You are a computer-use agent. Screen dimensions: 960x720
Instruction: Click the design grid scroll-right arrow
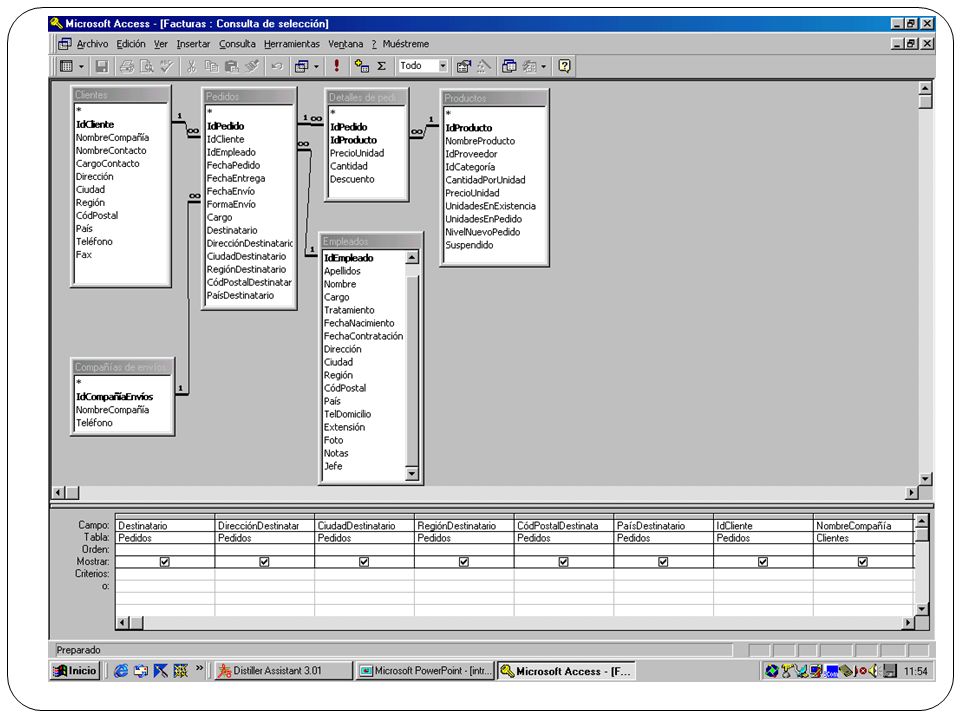908,623
